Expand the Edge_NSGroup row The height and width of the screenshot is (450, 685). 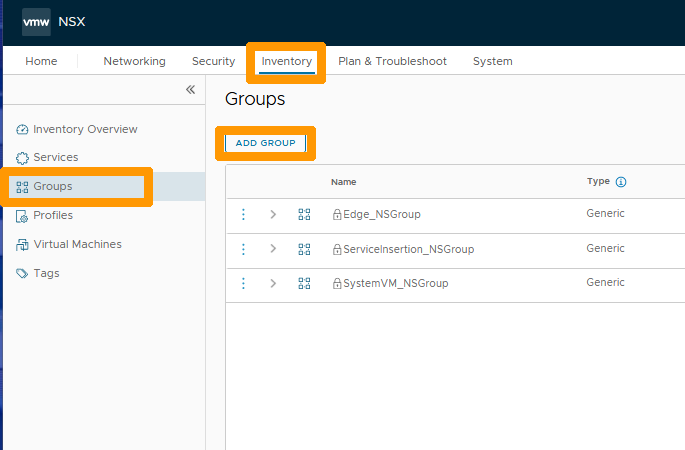tap(273, 214)
